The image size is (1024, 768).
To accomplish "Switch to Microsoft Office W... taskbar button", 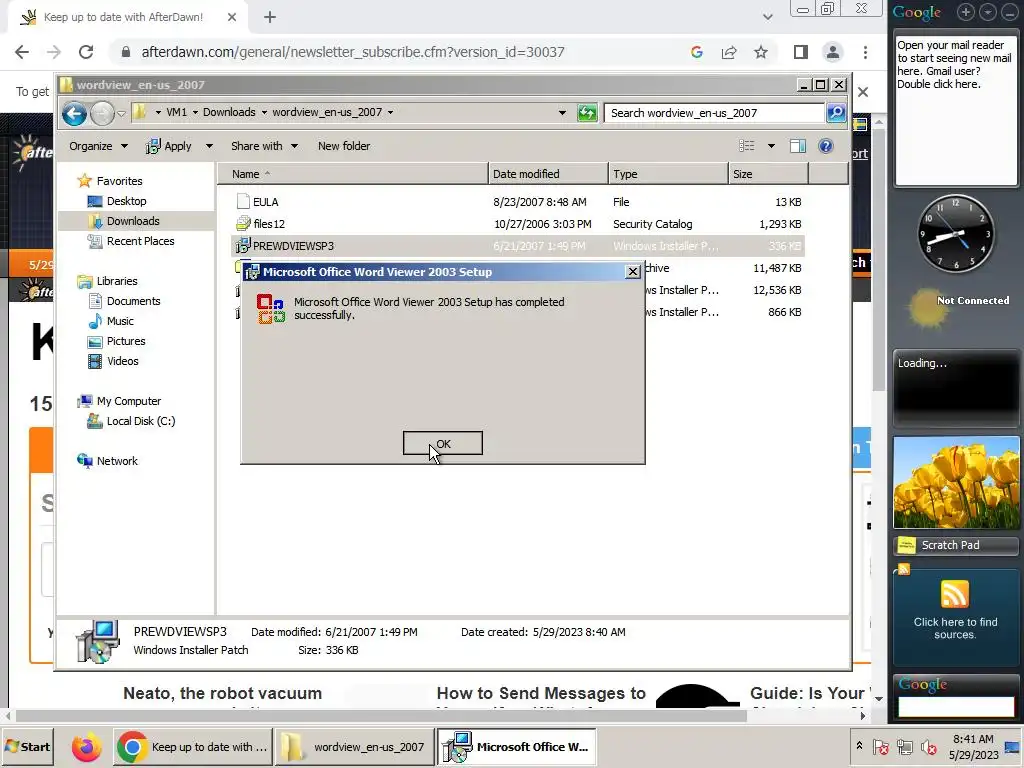I will [516, 746].
